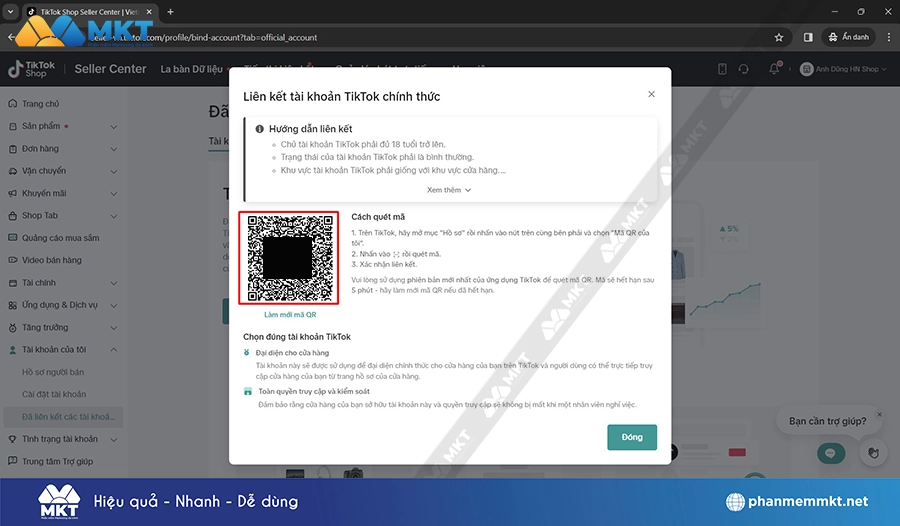Open Cài đặt tài khoản
The image size is (900, 526).
tap(54, 394)
